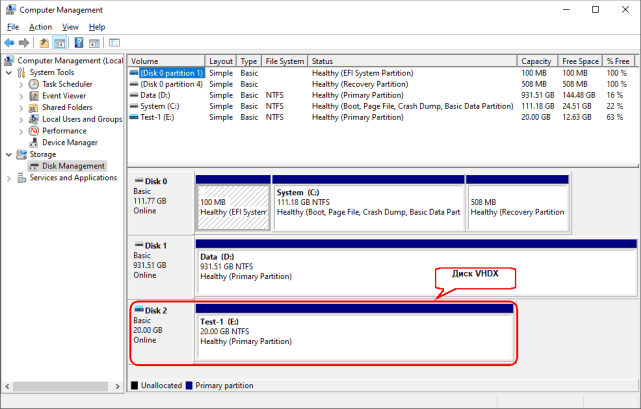The height and width of the screenshot is (409, 641).
Task: Sort by the Status column header
Action: pos(412,61)
